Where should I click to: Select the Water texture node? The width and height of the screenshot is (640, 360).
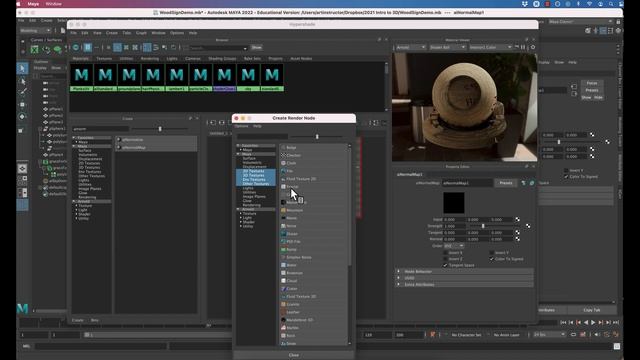click(x=313, y=265)
